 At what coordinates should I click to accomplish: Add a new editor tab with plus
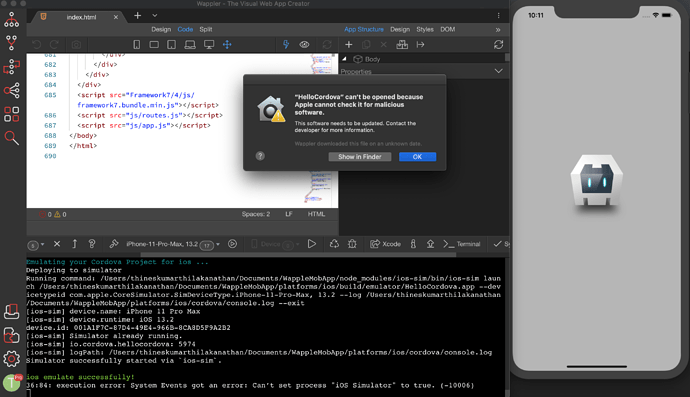(x=138, y=15)
